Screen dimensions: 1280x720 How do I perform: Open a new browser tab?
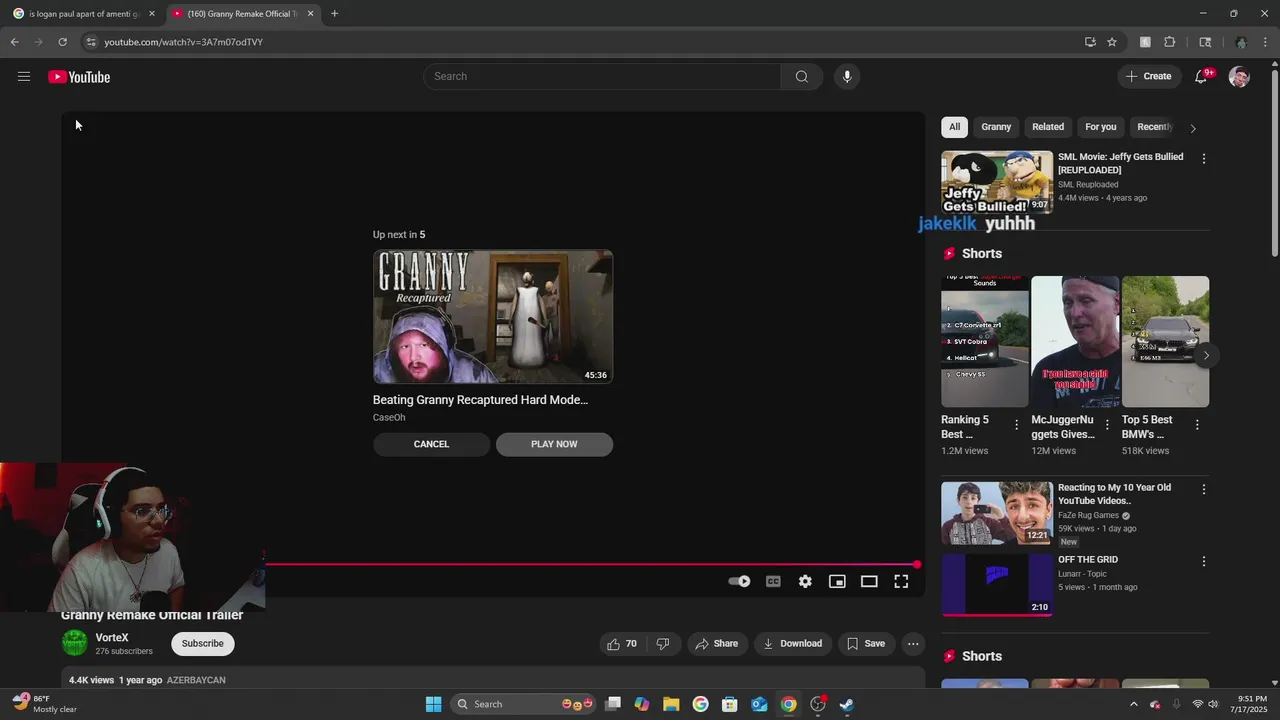[x=334, y=14]
